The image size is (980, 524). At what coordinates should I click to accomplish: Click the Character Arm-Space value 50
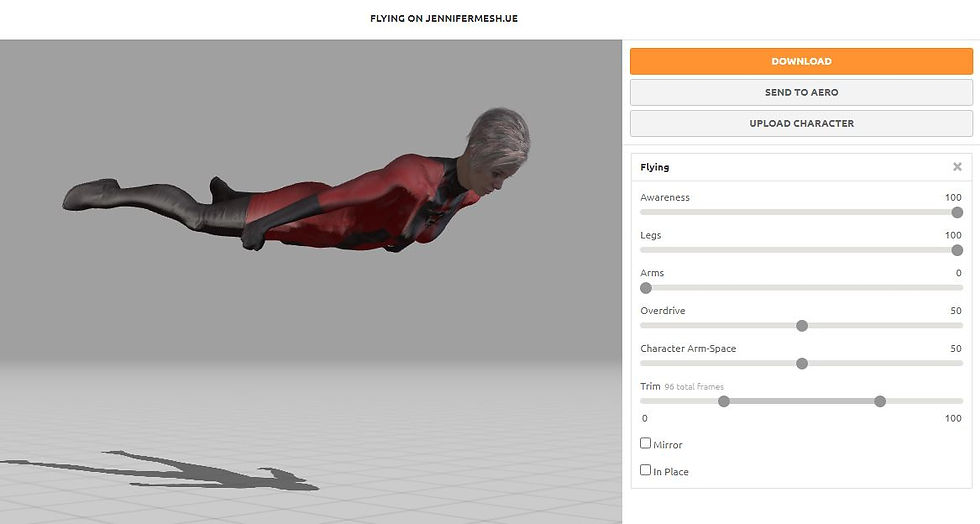tap(956, 348)
